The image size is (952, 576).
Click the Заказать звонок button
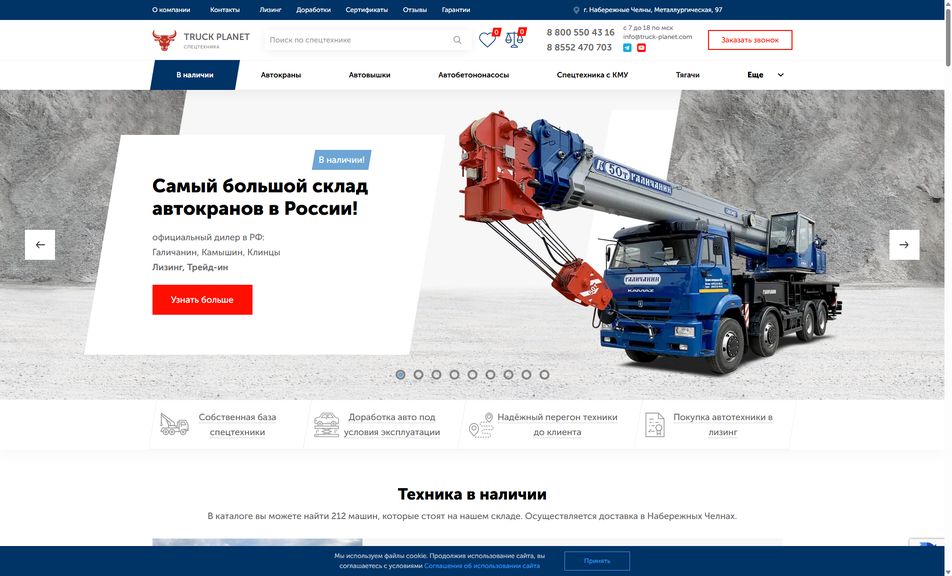750,40
